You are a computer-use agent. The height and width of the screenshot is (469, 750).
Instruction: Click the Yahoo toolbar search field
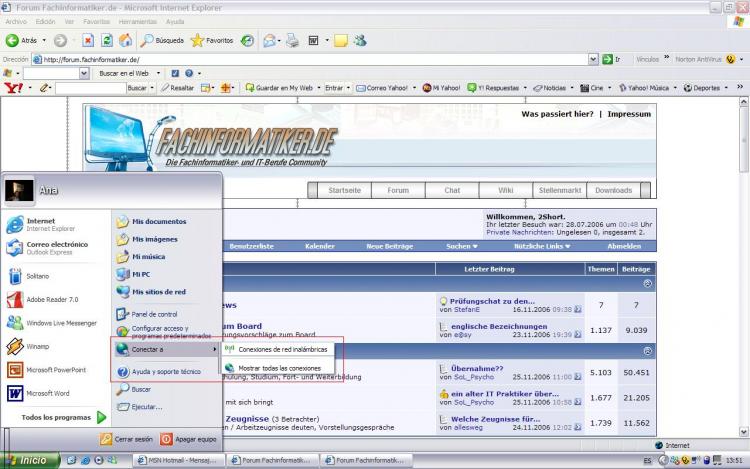[x=90, y=88]
